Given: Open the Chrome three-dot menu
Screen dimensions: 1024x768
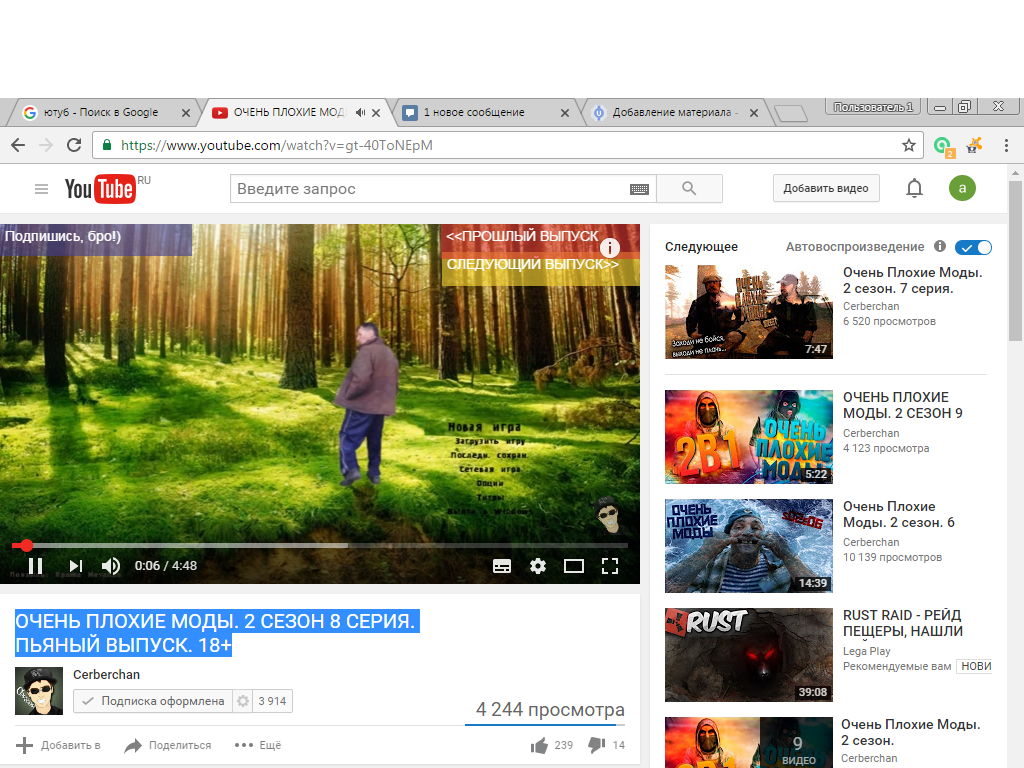Looking at the screenshot, I should click(1006, 145).
